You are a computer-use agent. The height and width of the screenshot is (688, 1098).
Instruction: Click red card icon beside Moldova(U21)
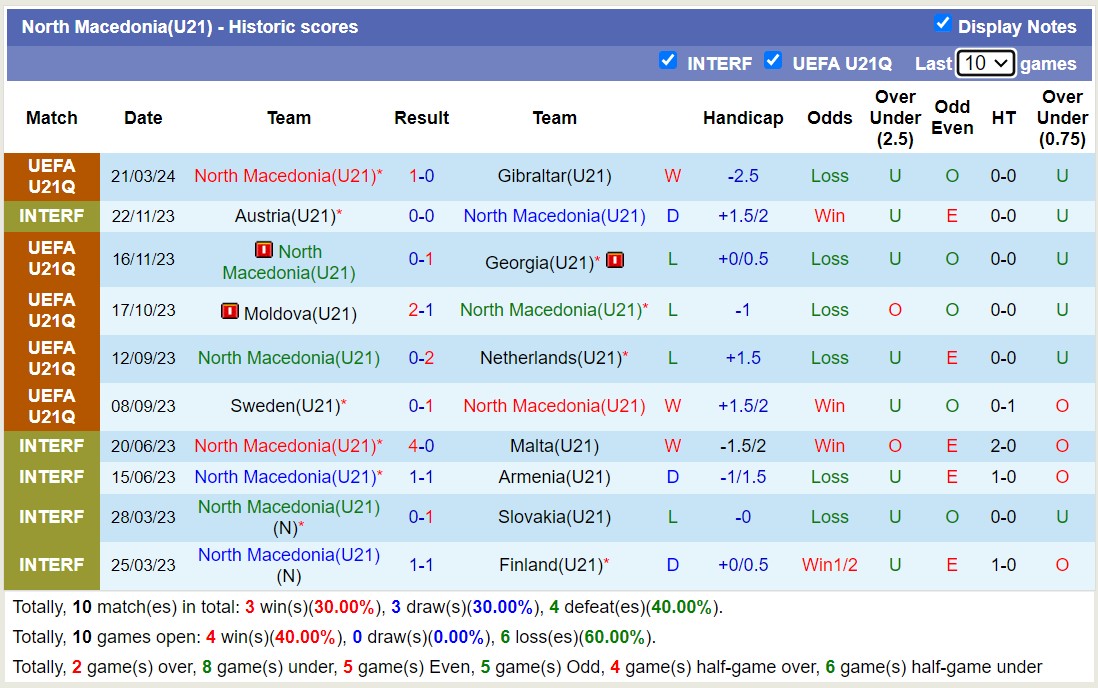[x=230, y=312]
